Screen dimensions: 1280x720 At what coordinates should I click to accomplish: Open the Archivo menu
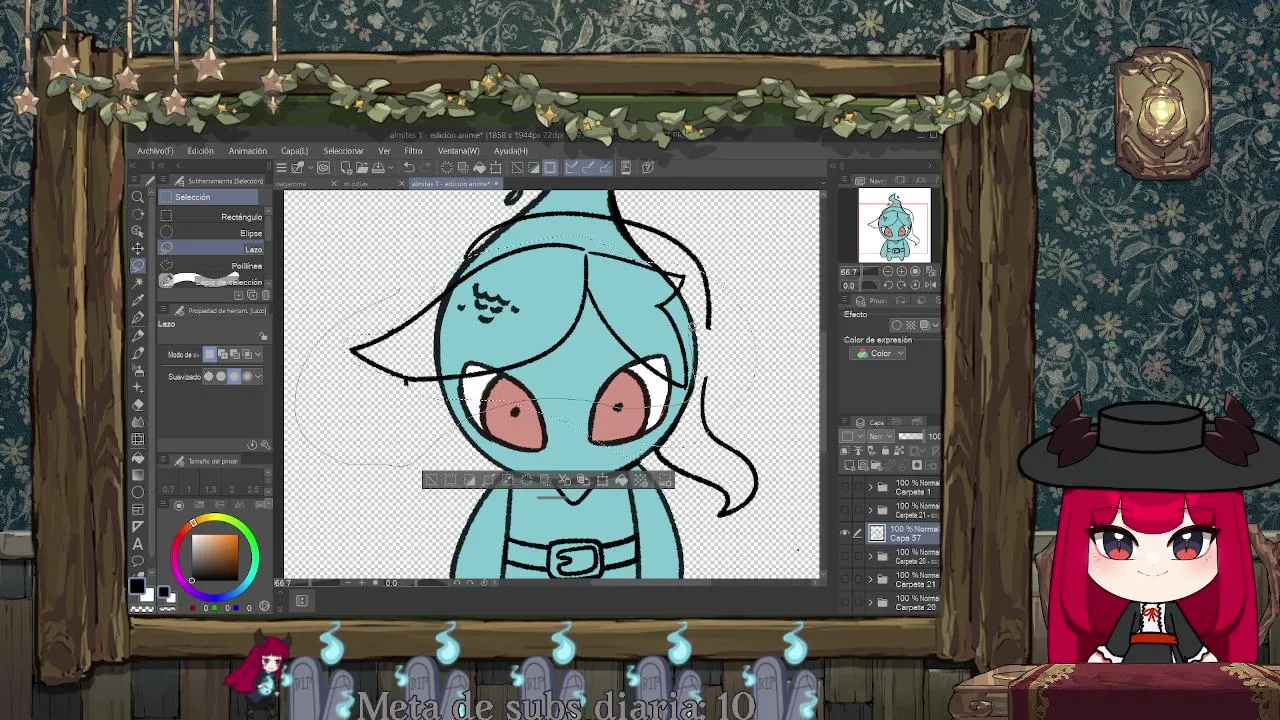point(155,151)
